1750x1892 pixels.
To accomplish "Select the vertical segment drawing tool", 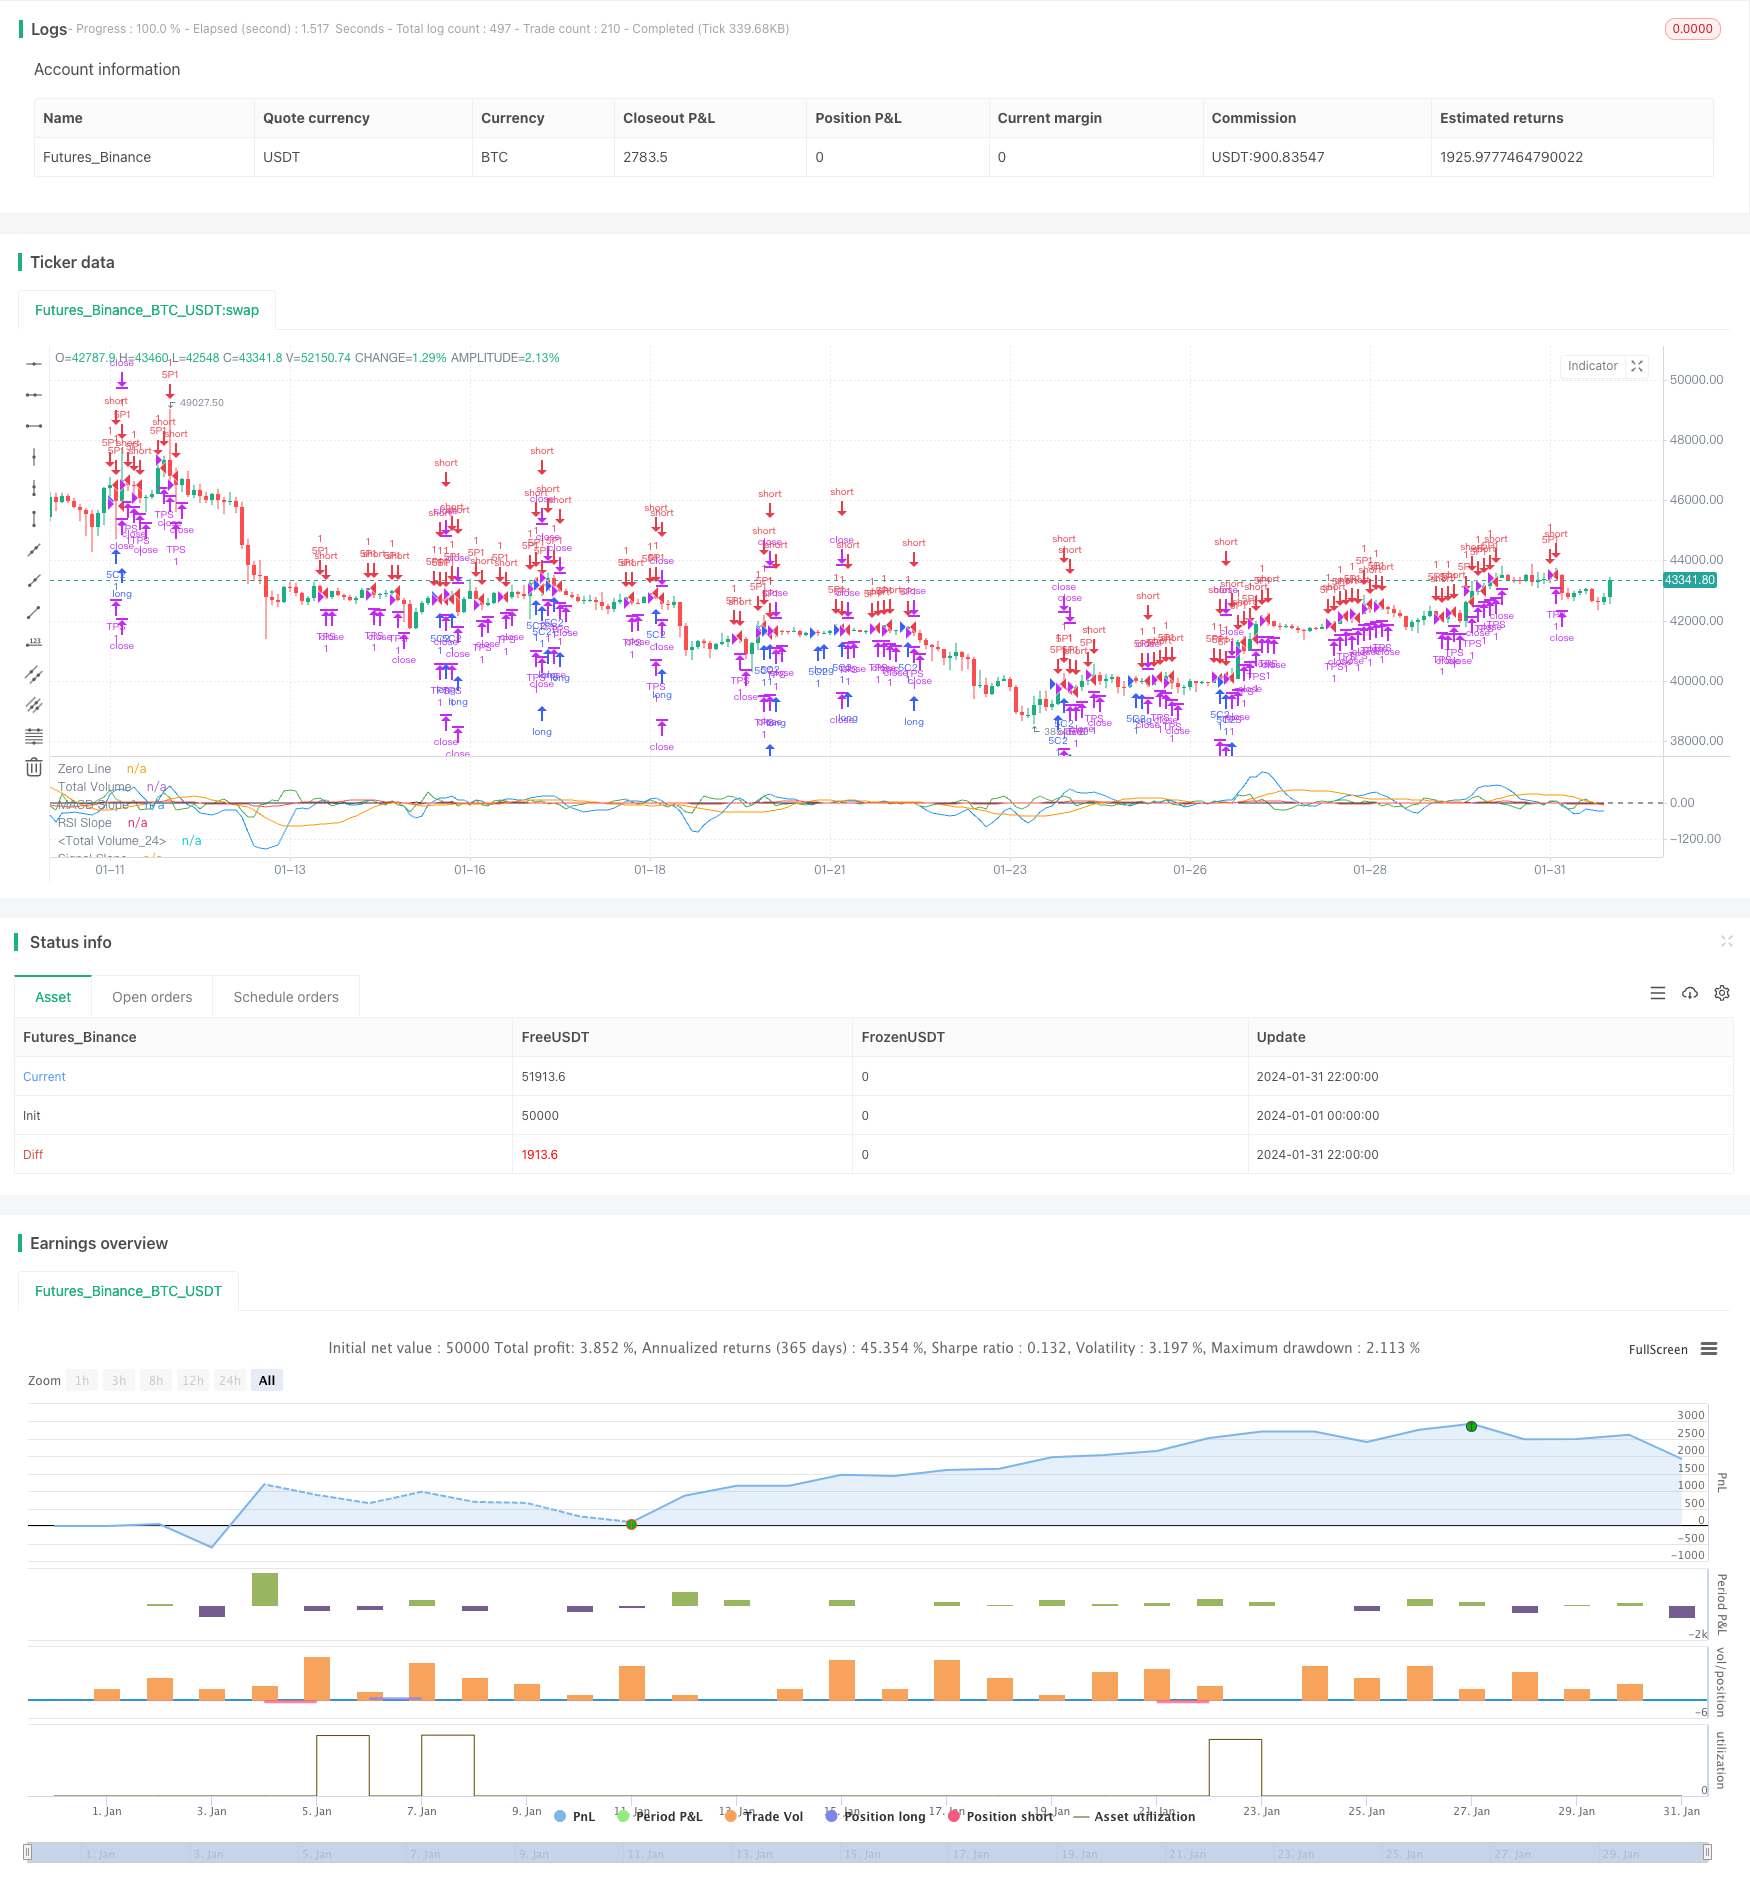I will click(x=34, y=519).
